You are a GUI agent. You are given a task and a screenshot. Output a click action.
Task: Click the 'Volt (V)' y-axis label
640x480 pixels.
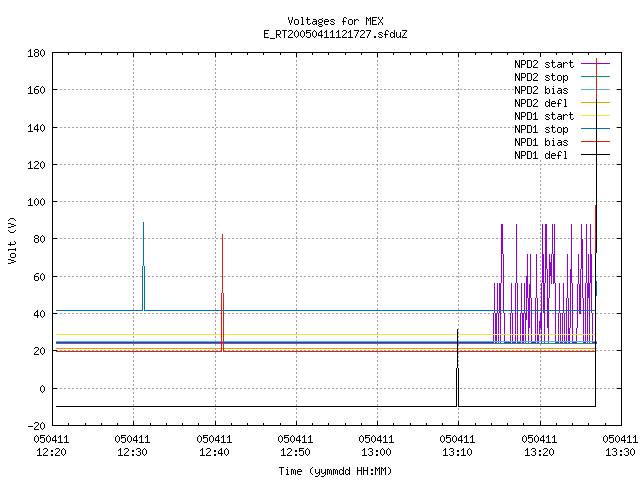click(12, 240)
